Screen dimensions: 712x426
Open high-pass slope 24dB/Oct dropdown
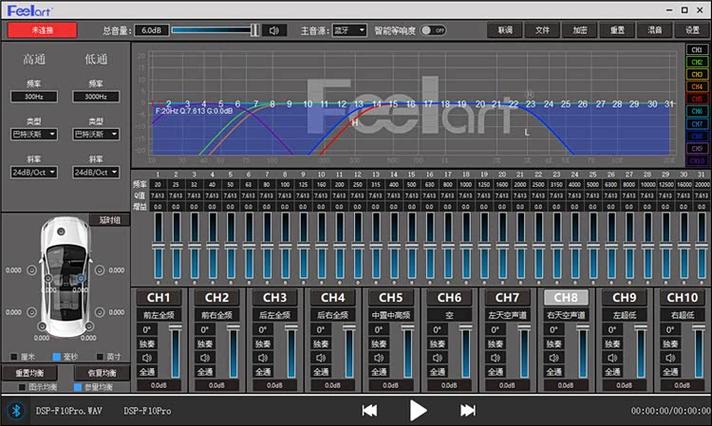coord(34,173)
